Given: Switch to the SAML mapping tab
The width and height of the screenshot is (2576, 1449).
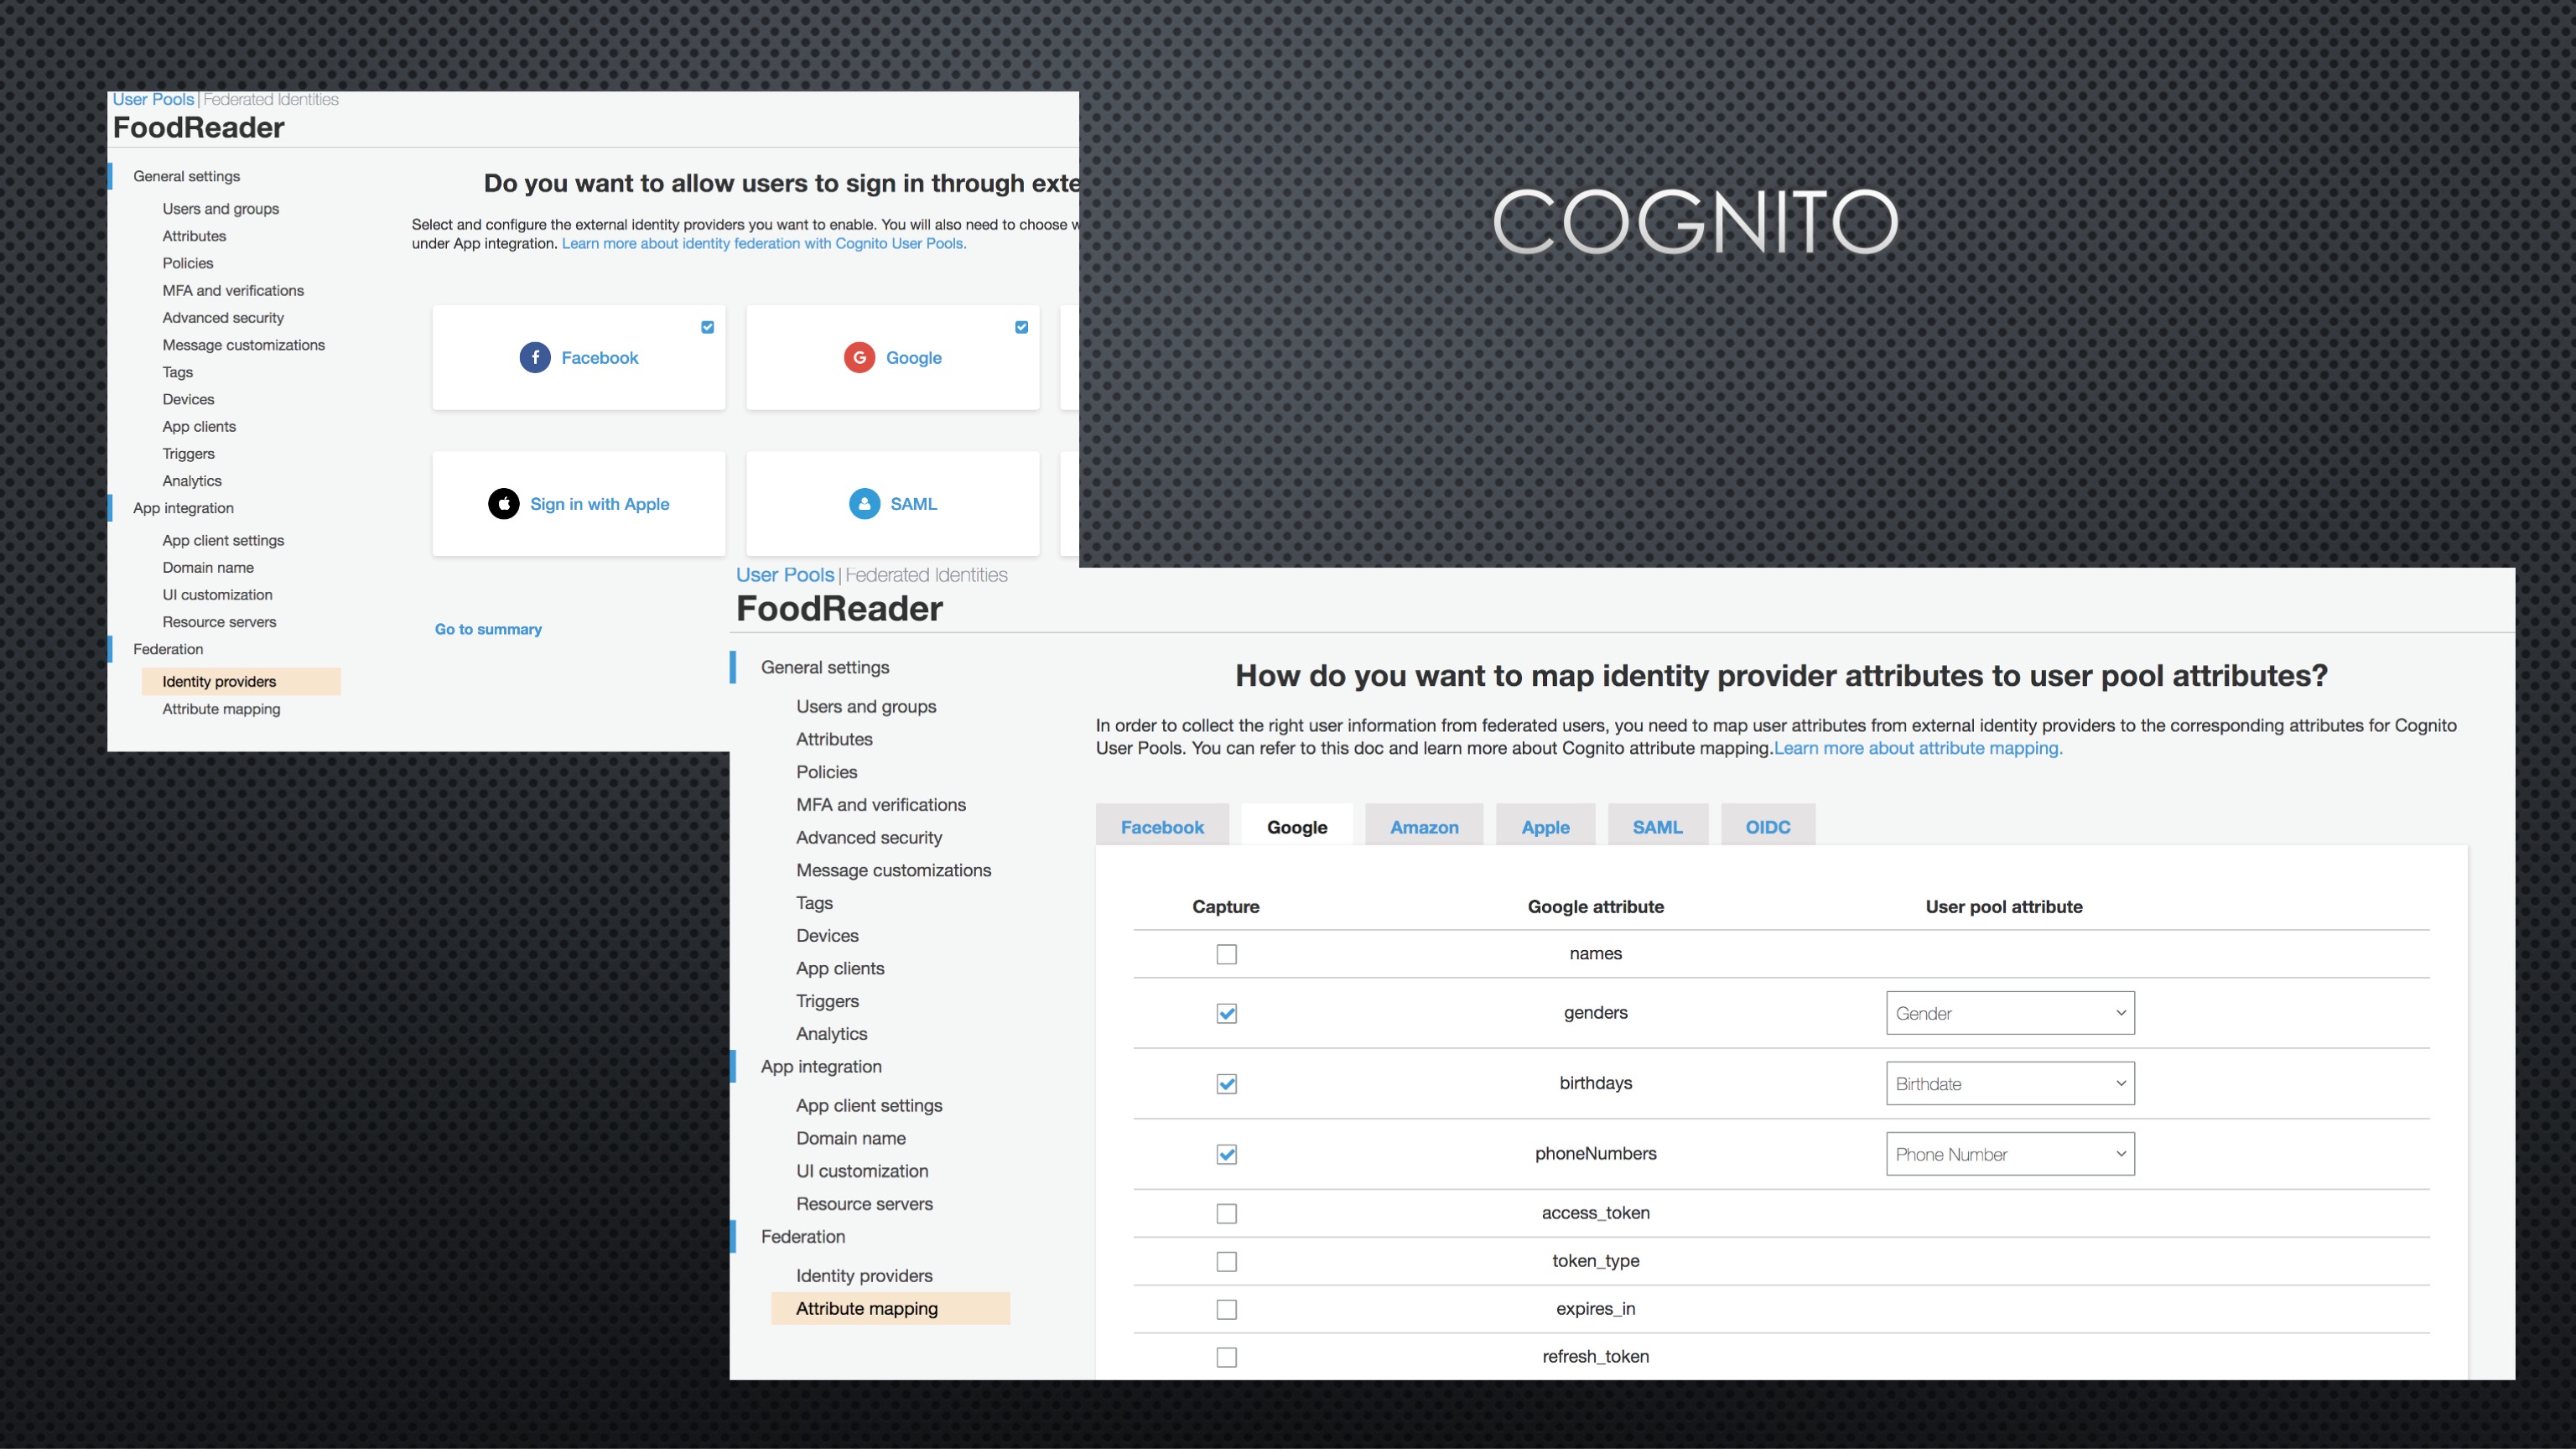Looking at the screenshot, I should click(1657, 826).
